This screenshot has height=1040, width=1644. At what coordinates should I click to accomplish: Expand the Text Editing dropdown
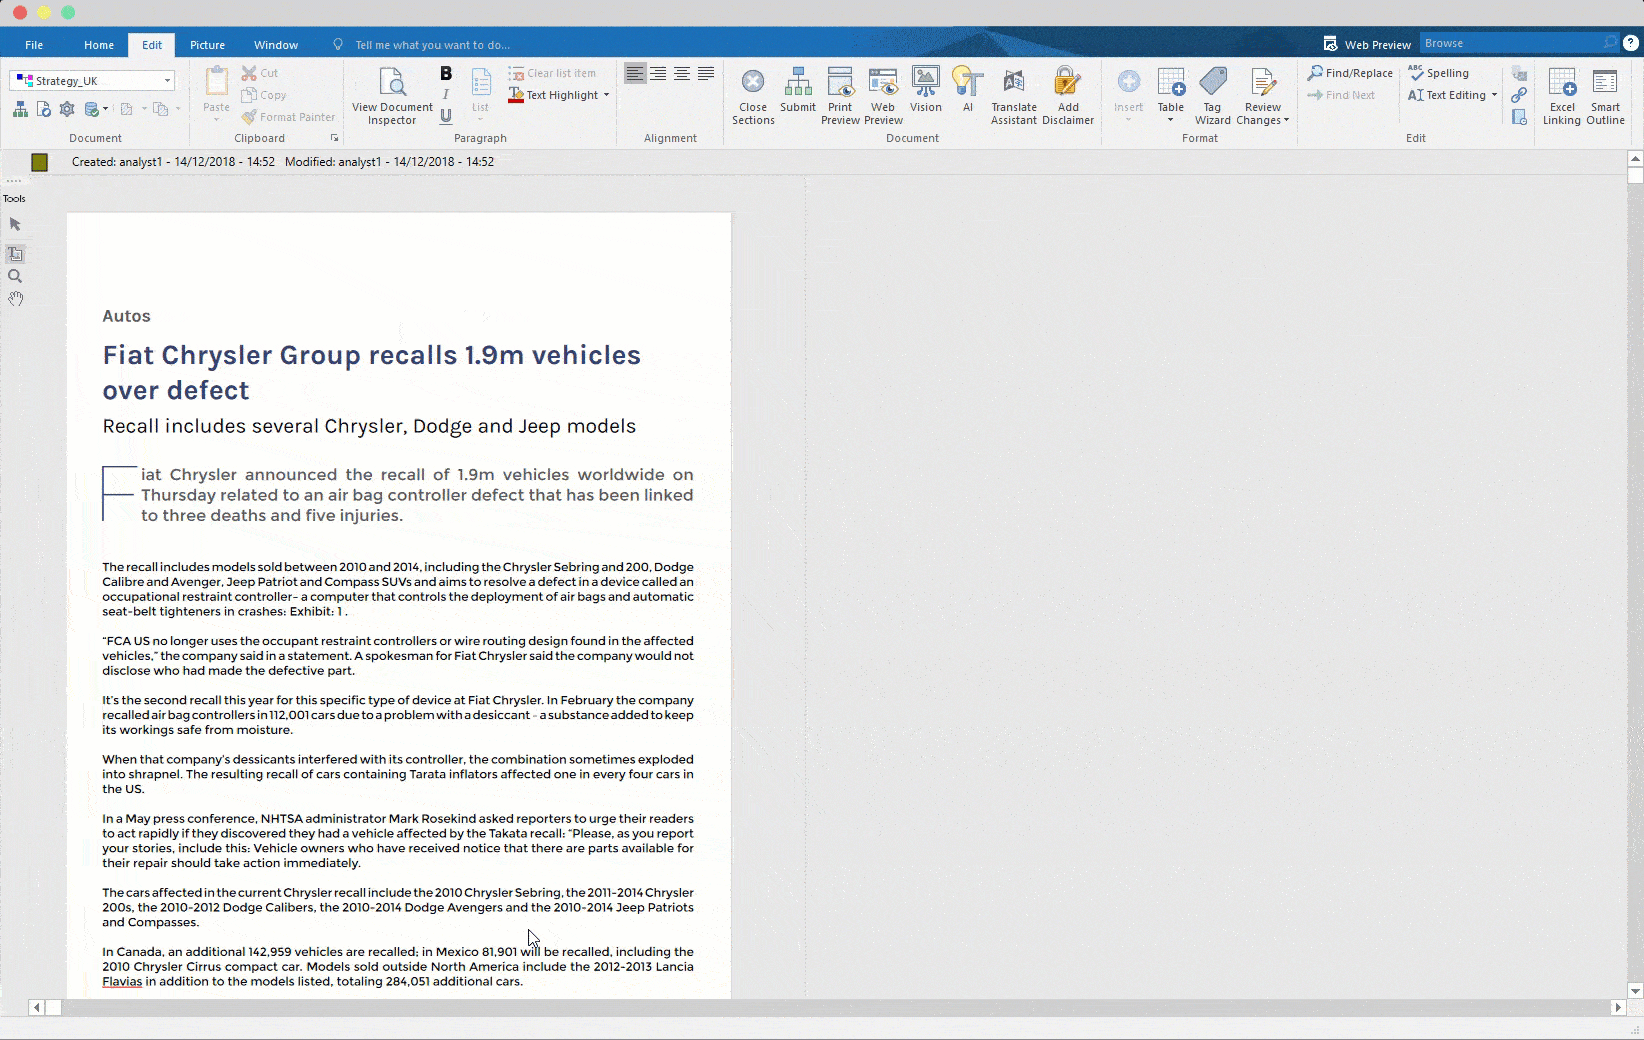tap(1494, 95)
